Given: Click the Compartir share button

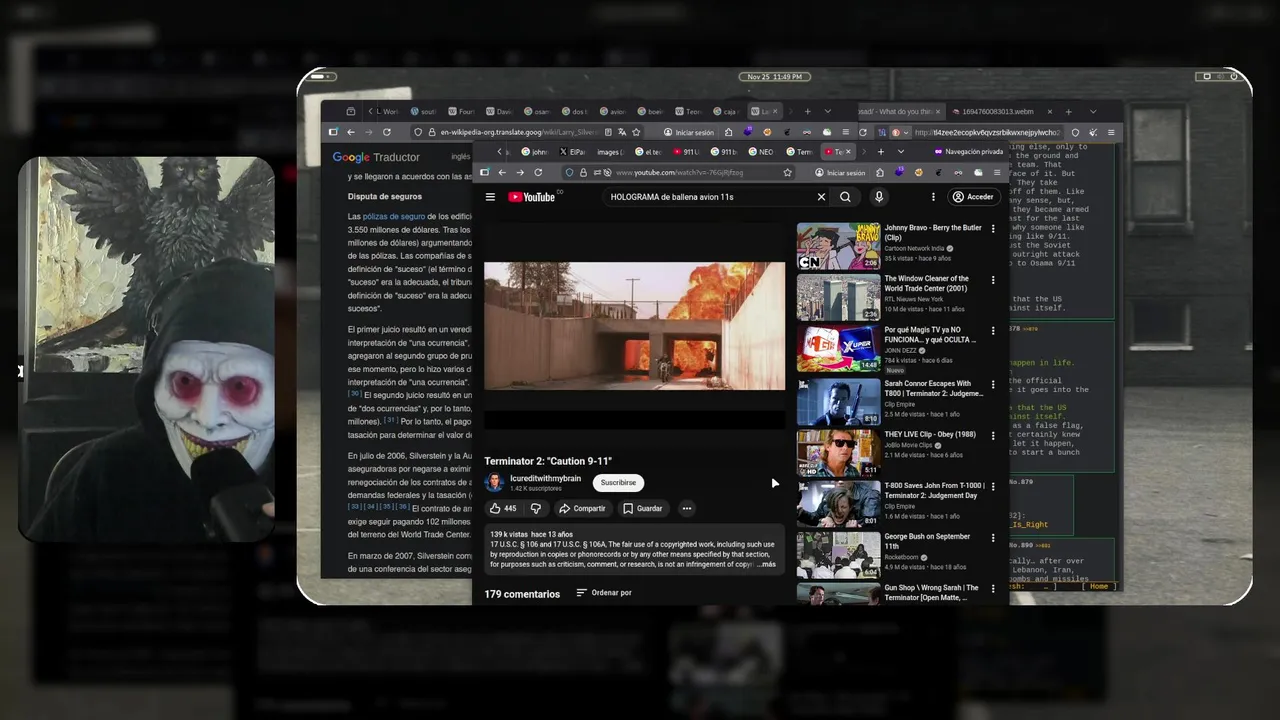Looking at the screenshot, I should click(582, 508).
